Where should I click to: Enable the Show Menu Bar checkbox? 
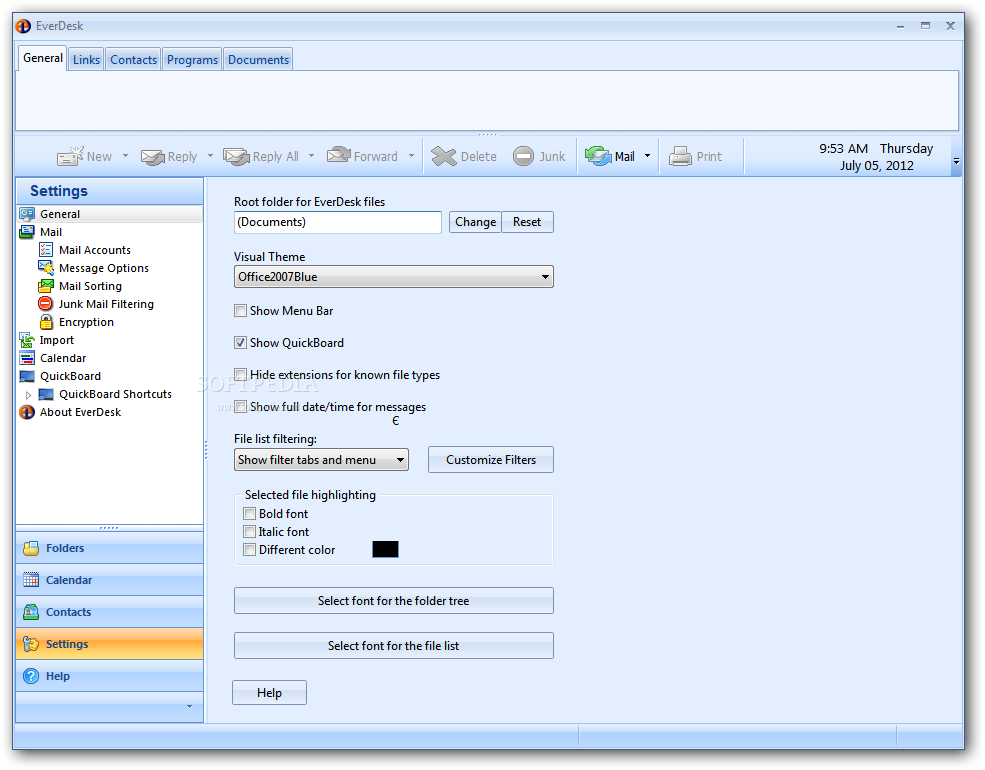point(241,310)
